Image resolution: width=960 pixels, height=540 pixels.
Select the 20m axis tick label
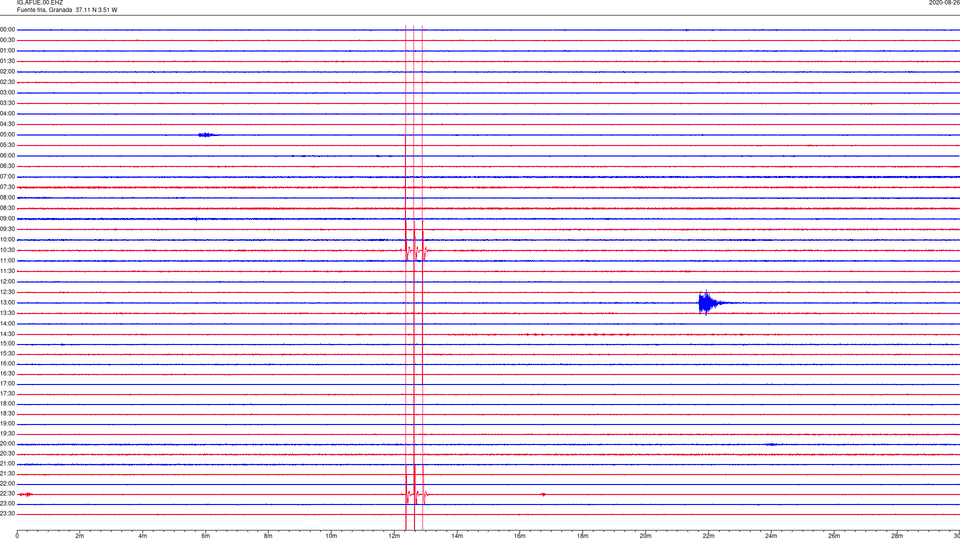pos(645,536)
